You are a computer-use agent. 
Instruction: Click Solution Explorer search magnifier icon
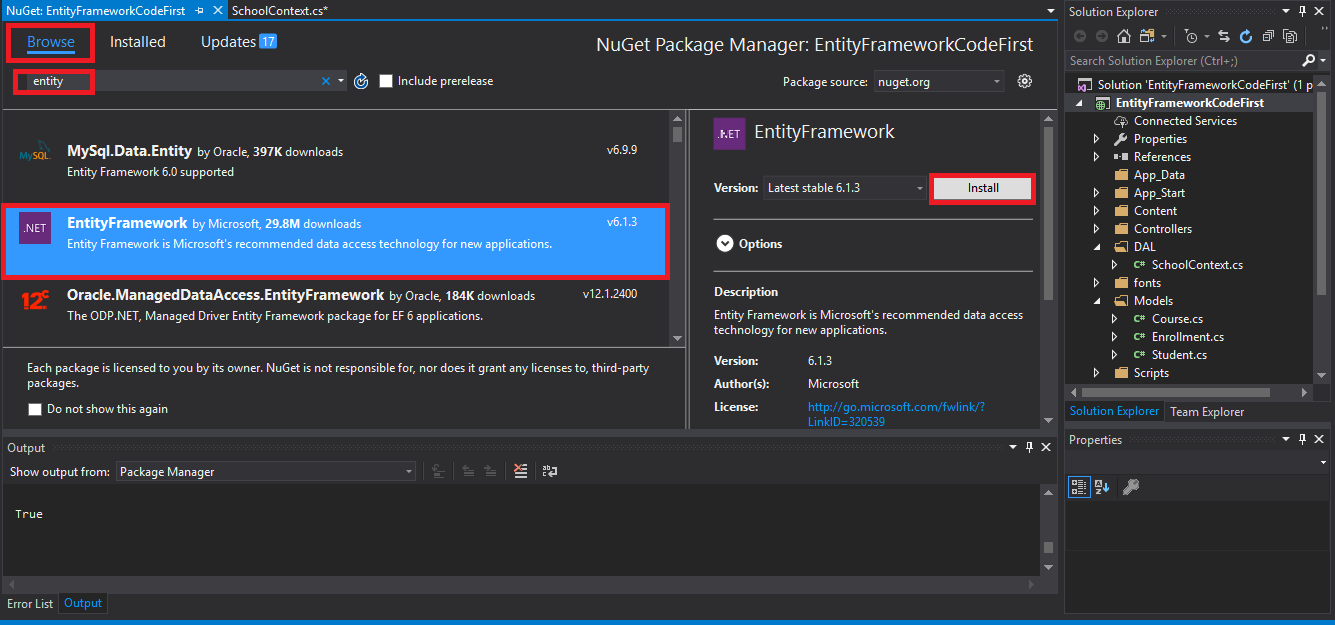coord(1308,61)
